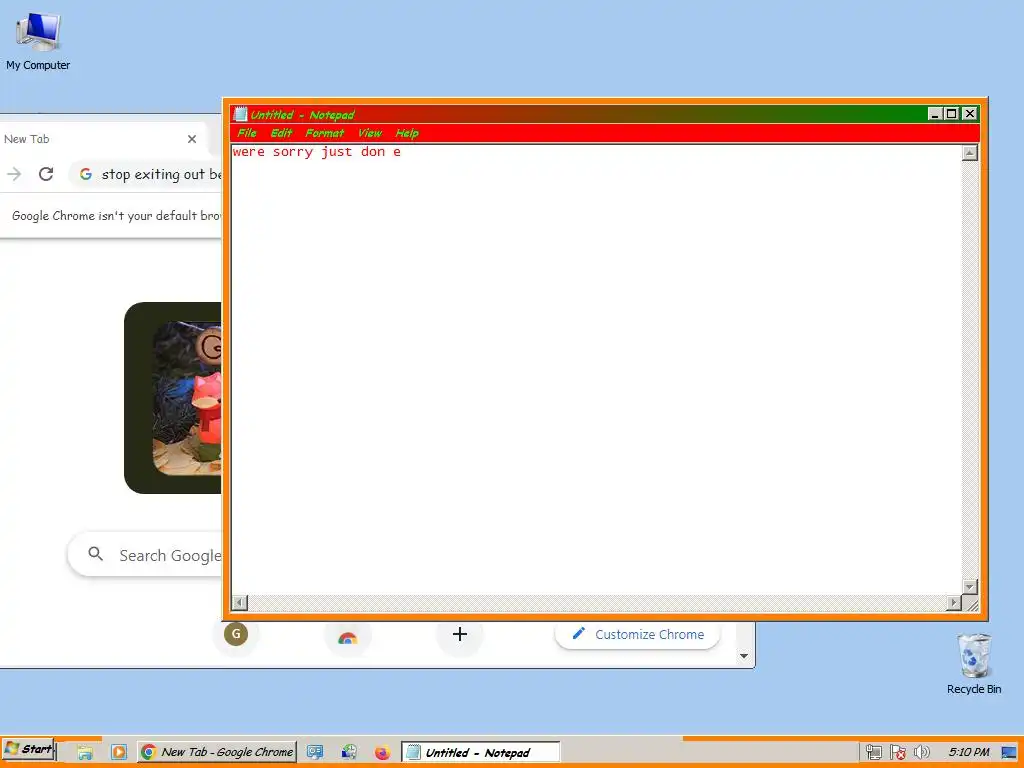Open the G shortcut tile in Chrome

(x=236, y=633)
